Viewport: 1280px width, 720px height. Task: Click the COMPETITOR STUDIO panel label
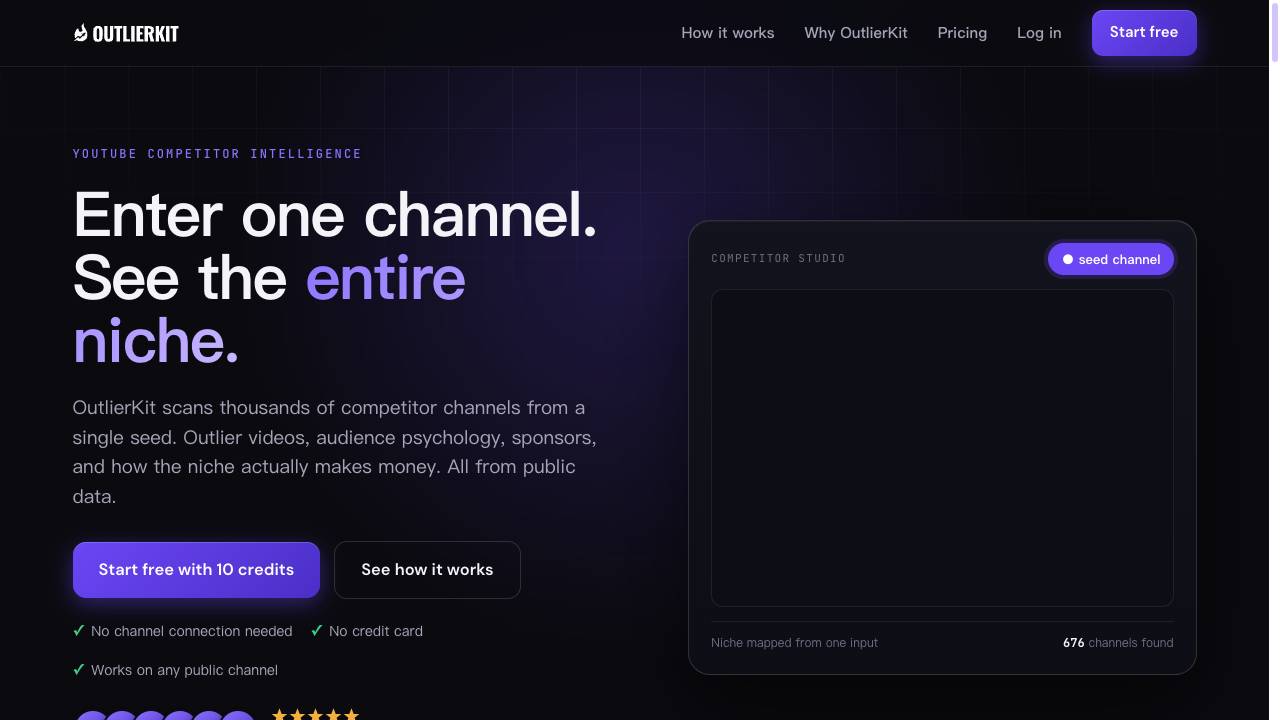tap(778, 259)
